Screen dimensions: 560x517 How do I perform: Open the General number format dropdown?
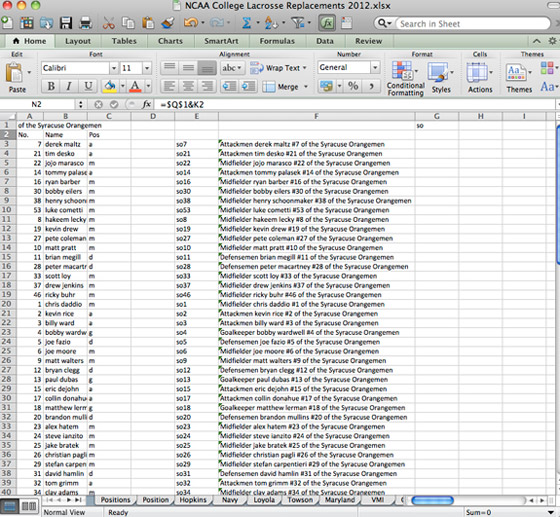[375, 67]
